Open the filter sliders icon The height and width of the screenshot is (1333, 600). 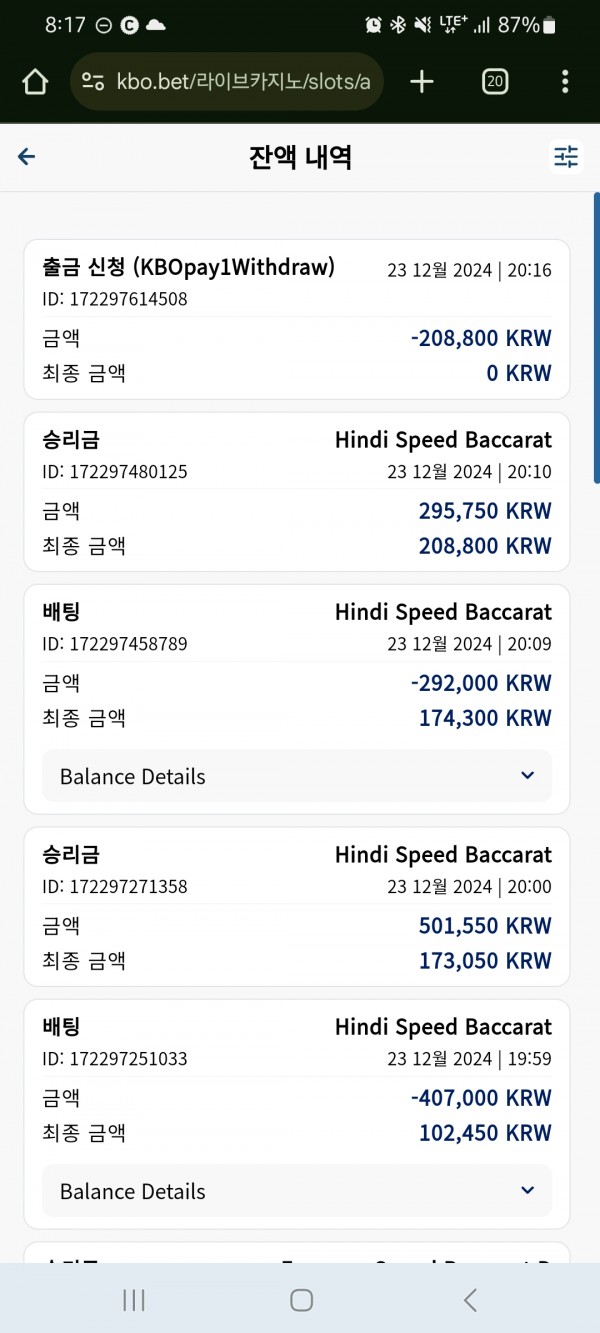point(566,157)
